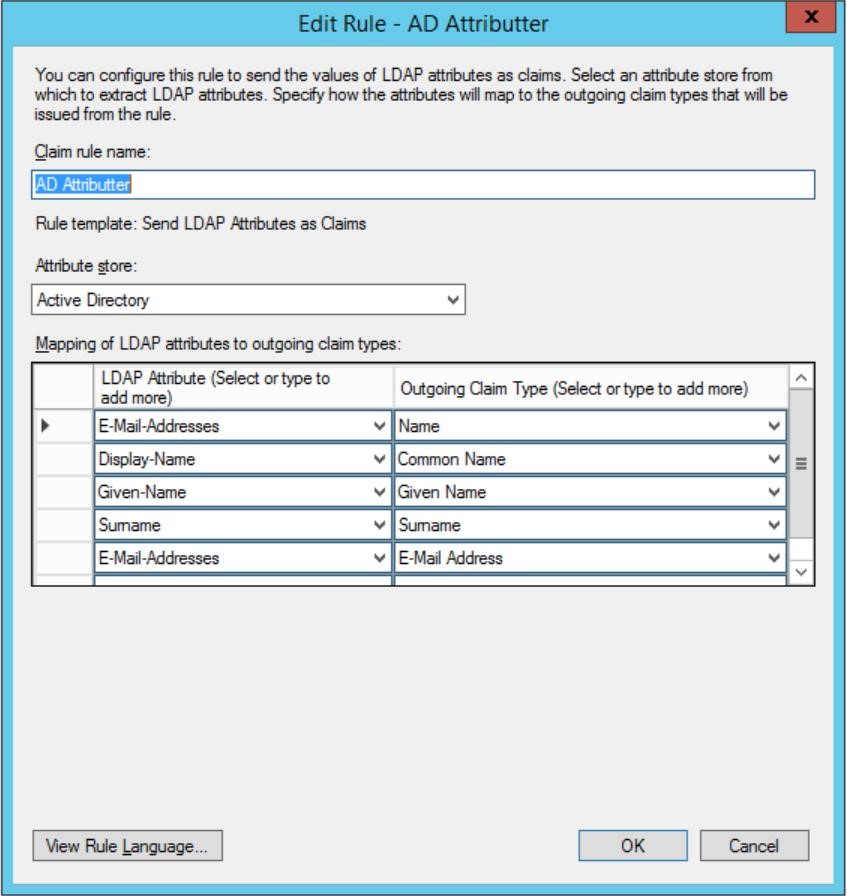This screenshot has width=847, height=896.
Task: Expand fifth row E-Mail-Addresses LDAP attribute dropdown
Action: click(x=378, y=558)
